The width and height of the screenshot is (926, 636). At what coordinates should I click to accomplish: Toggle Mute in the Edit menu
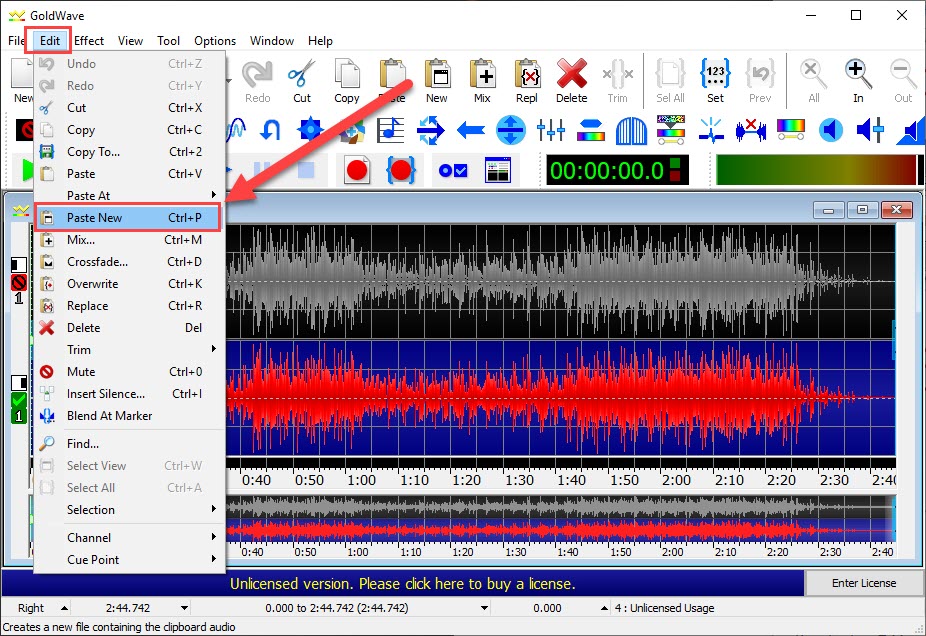(85, 371)
